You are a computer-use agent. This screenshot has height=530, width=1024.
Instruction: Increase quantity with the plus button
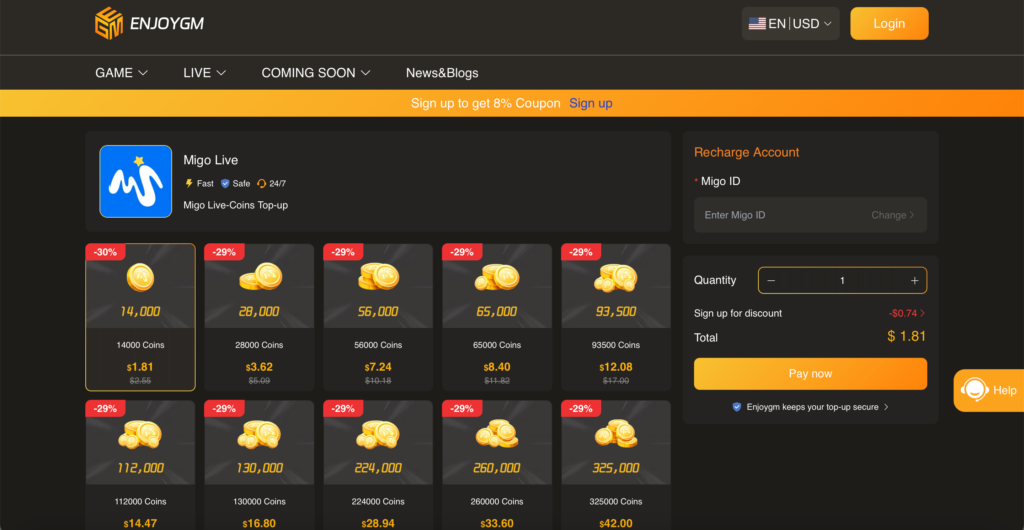[x=914, y=281]
